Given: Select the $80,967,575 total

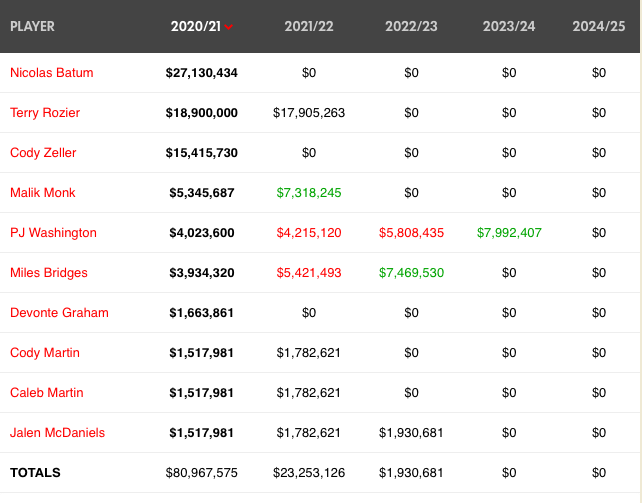Looking at the screenshot, I should point(201,473).
